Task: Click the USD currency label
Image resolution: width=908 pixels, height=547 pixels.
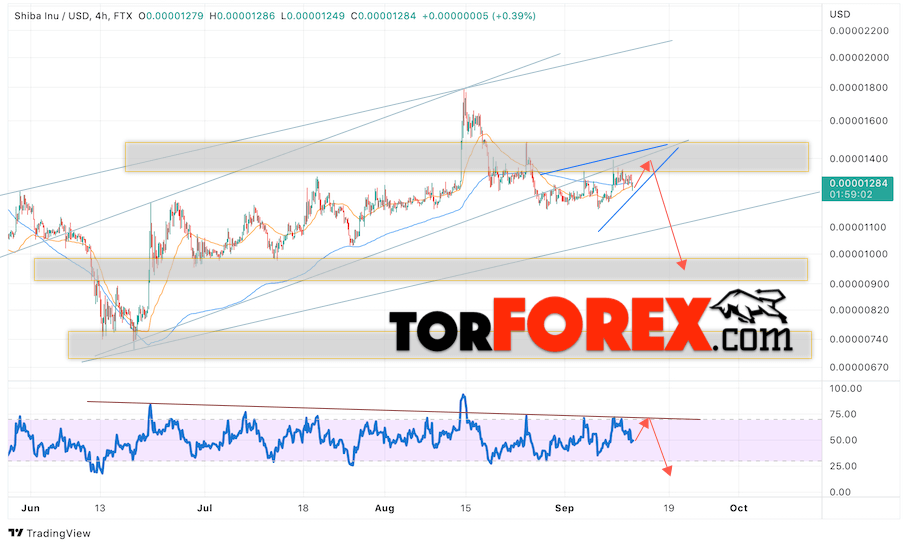Action: point(840,14)
